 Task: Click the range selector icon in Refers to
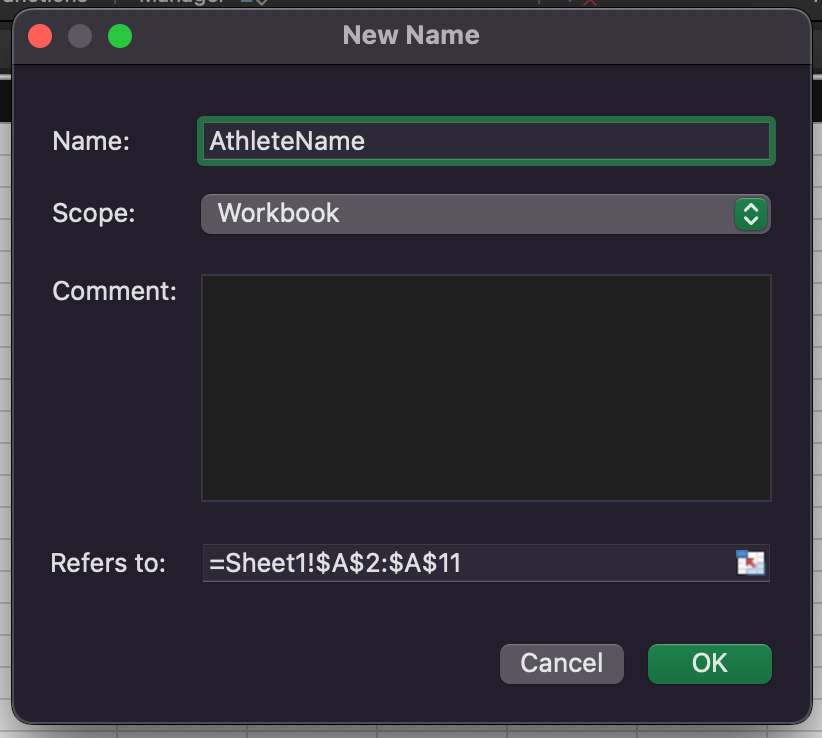tap(750, 563)
